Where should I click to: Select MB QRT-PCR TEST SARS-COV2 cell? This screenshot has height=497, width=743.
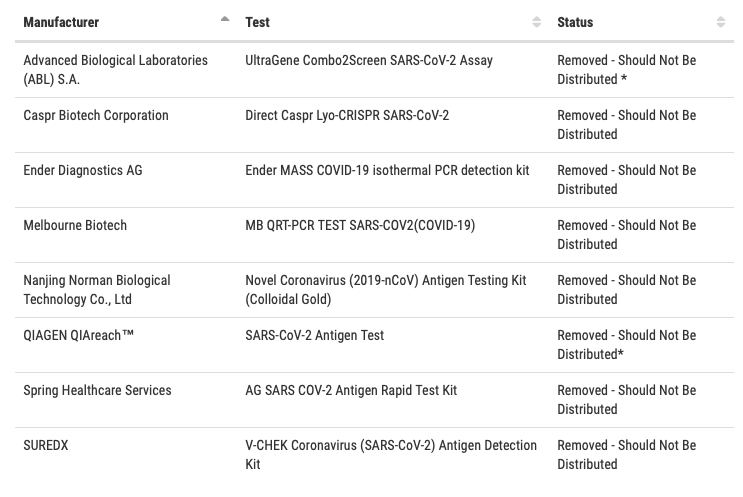tap(360, 225)
